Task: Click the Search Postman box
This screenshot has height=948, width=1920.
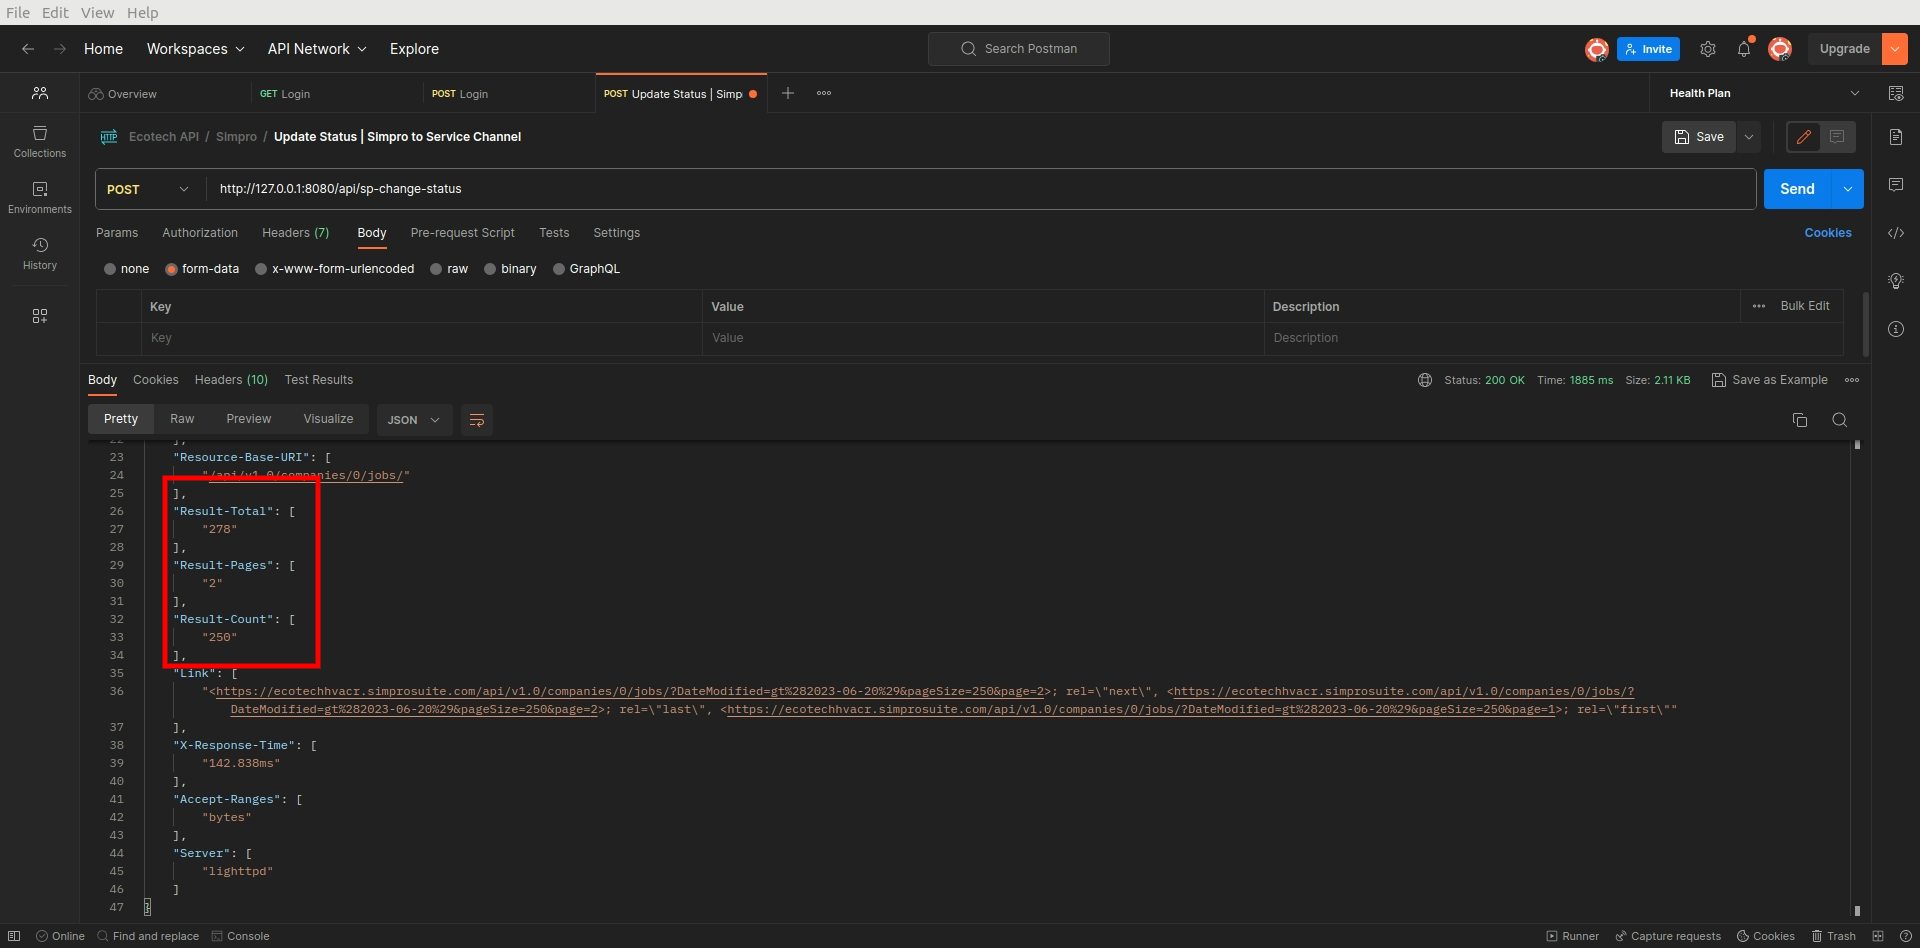Action: (x=1019, y=49)
